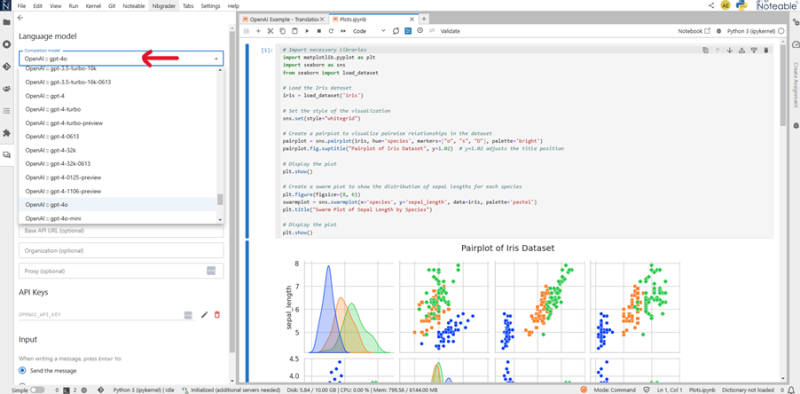Cut the selected cell with the scissors icon
The height and width of the screenshot is (394, 800).
pyautogui.click(x=270, y=31)
